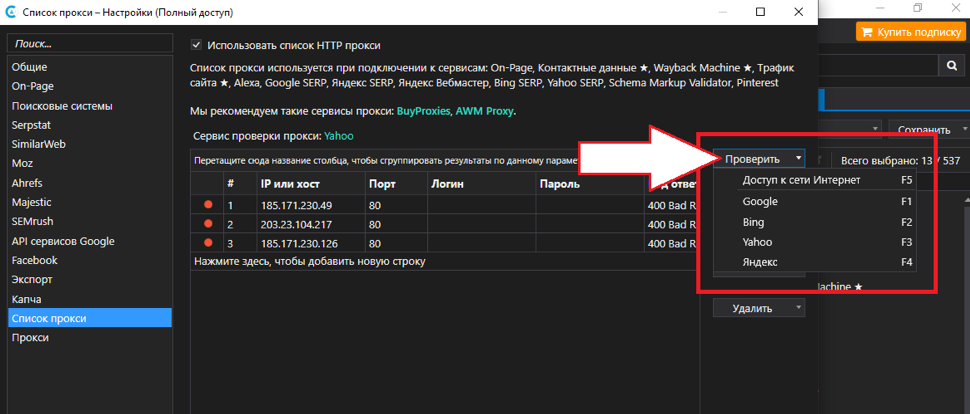Open the AWM Proxy link
The height and width of the screenshot is (414, 970).
tap(484, 111)
